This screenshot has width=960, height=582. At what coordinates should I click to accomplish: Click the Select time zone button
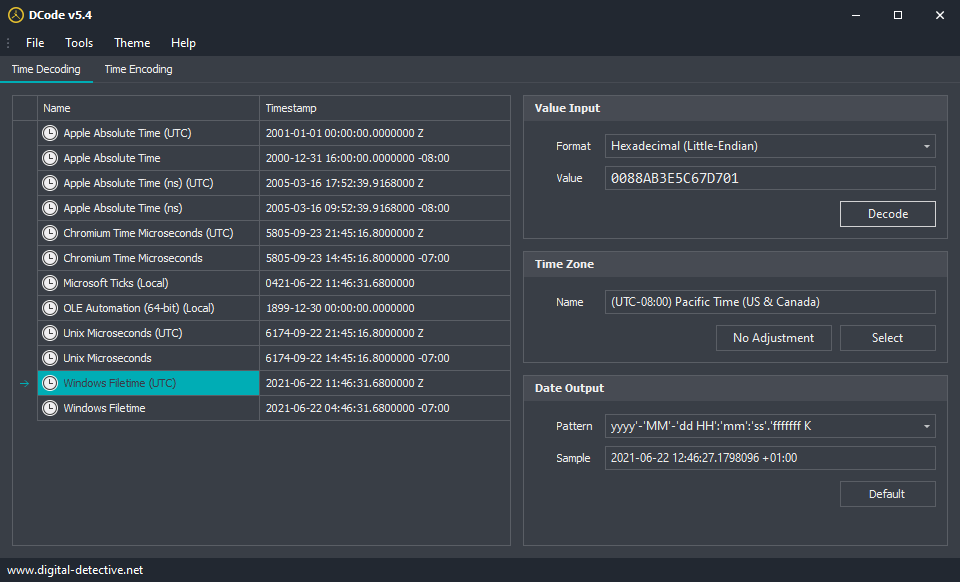click(x=888, y=338)
